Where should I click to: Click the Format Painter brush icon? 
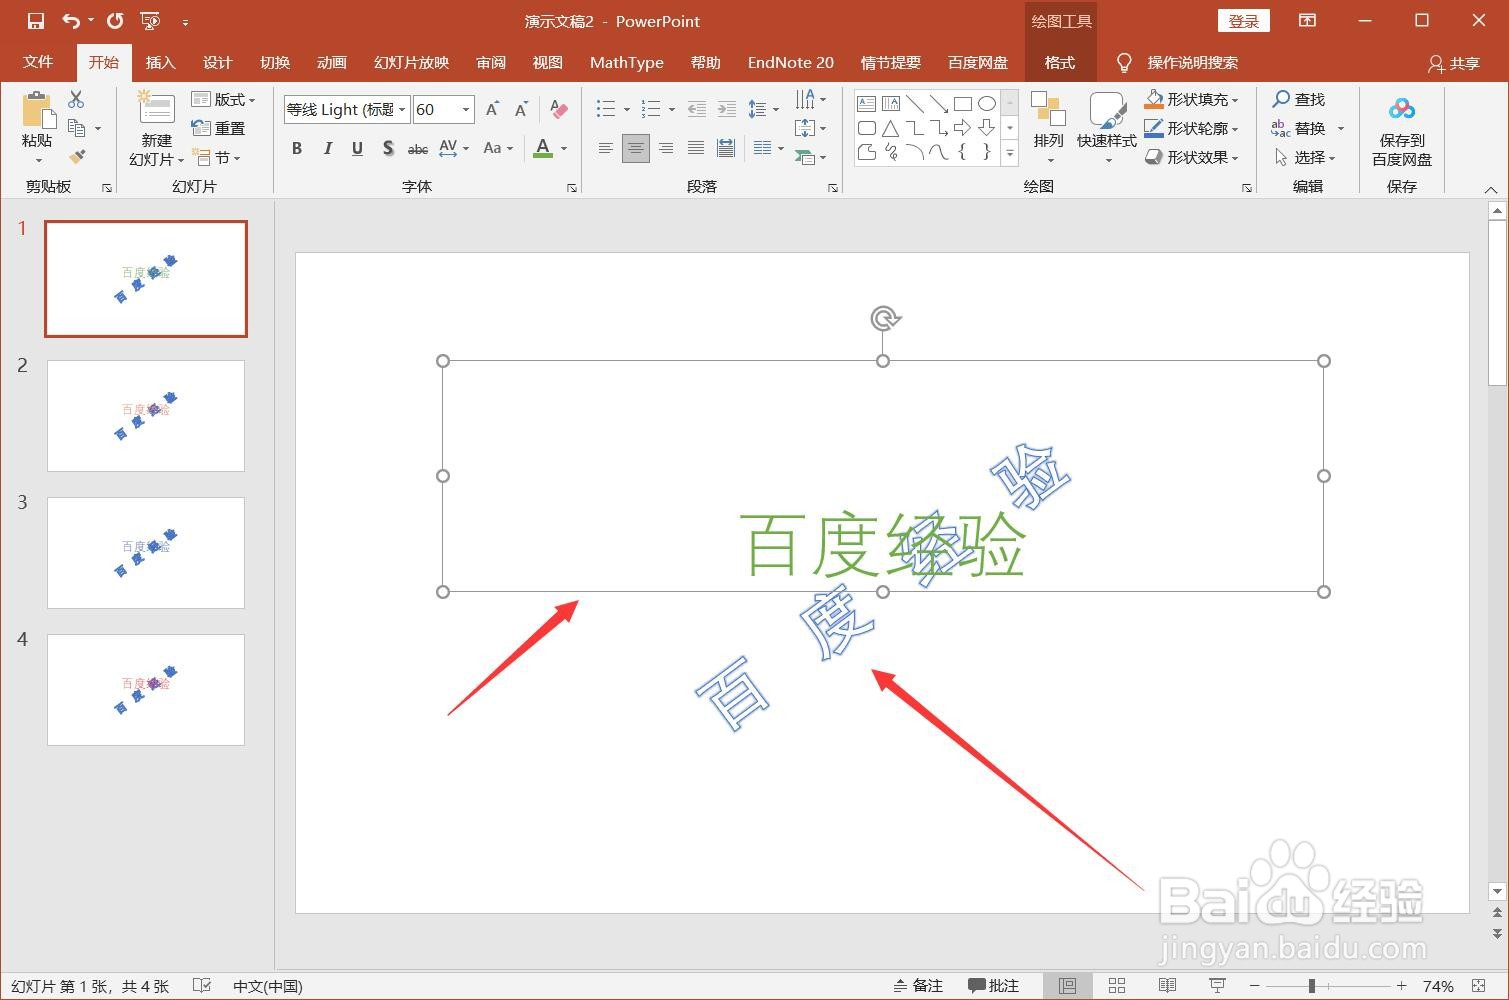pos(76,157)
